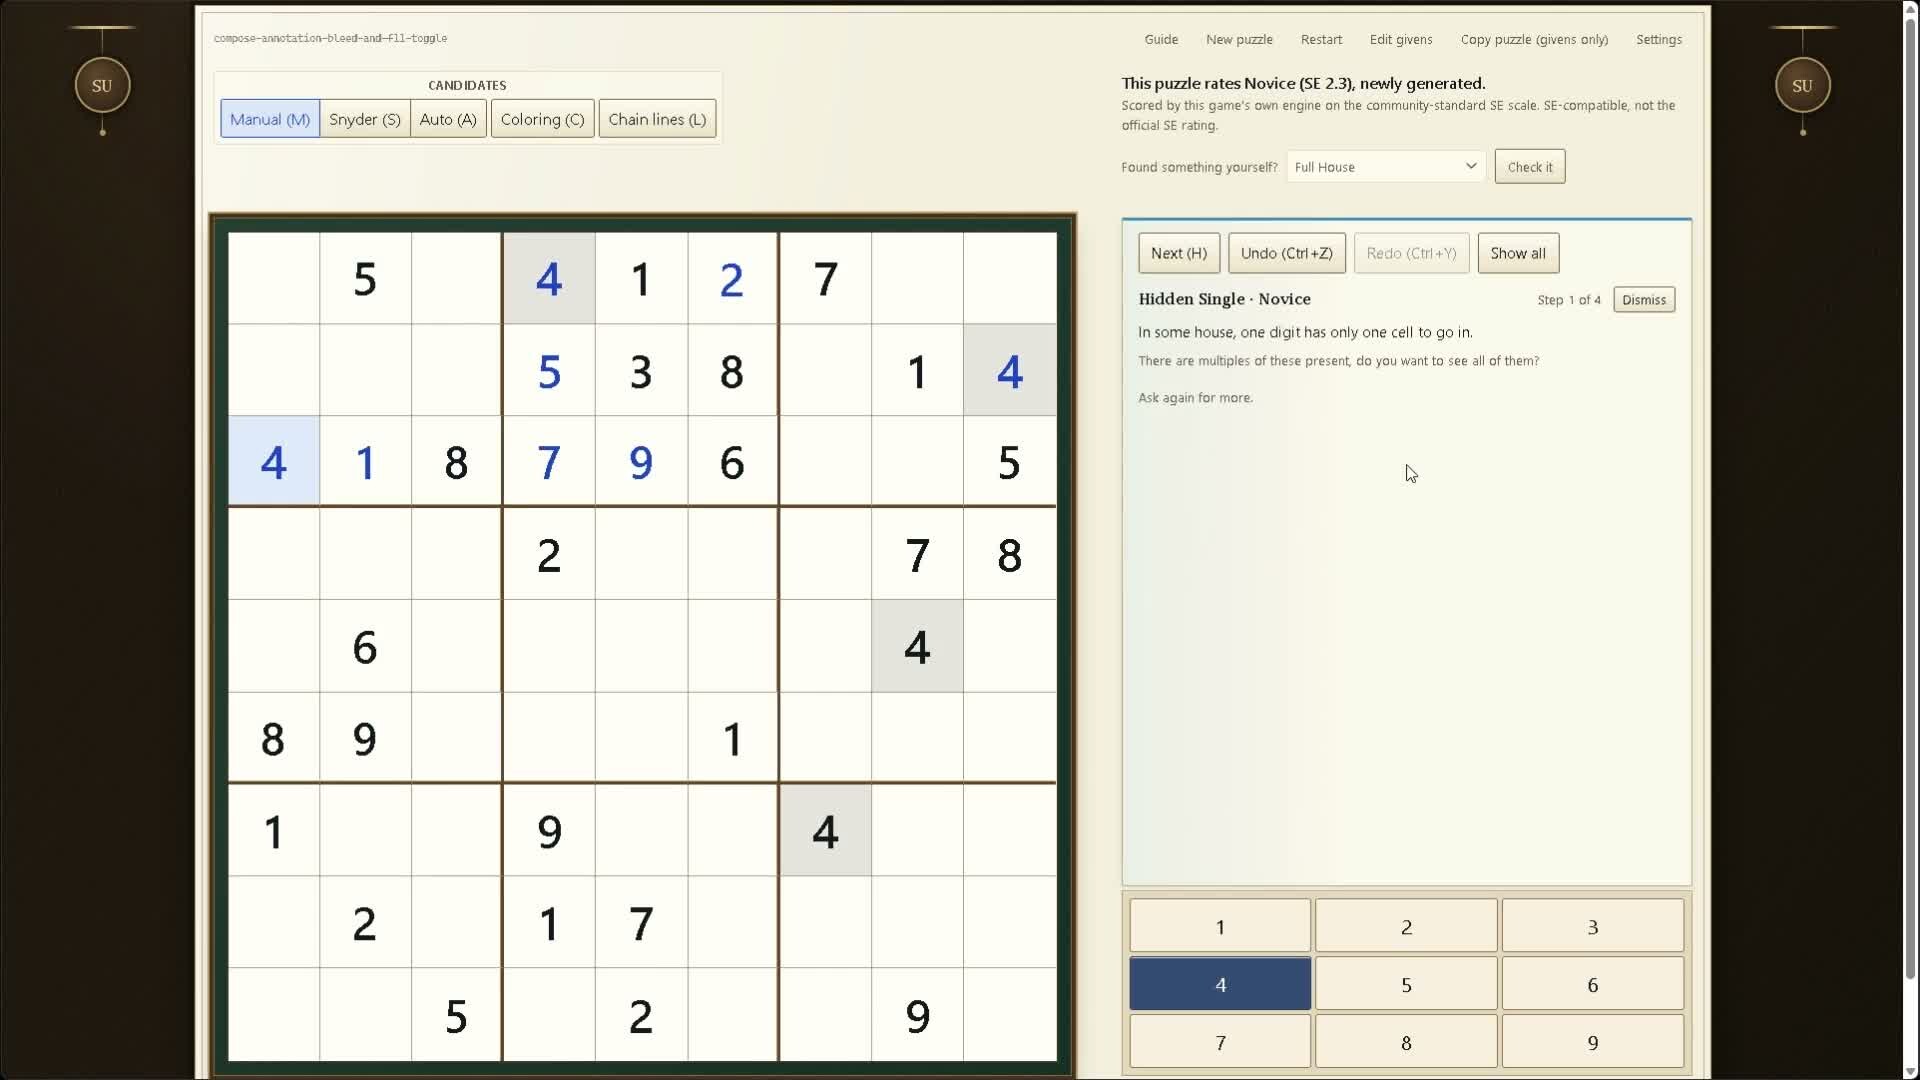The image size is (1920, 1080).
Task: Click the grey 4 cell in row seven
Action: 825,831
